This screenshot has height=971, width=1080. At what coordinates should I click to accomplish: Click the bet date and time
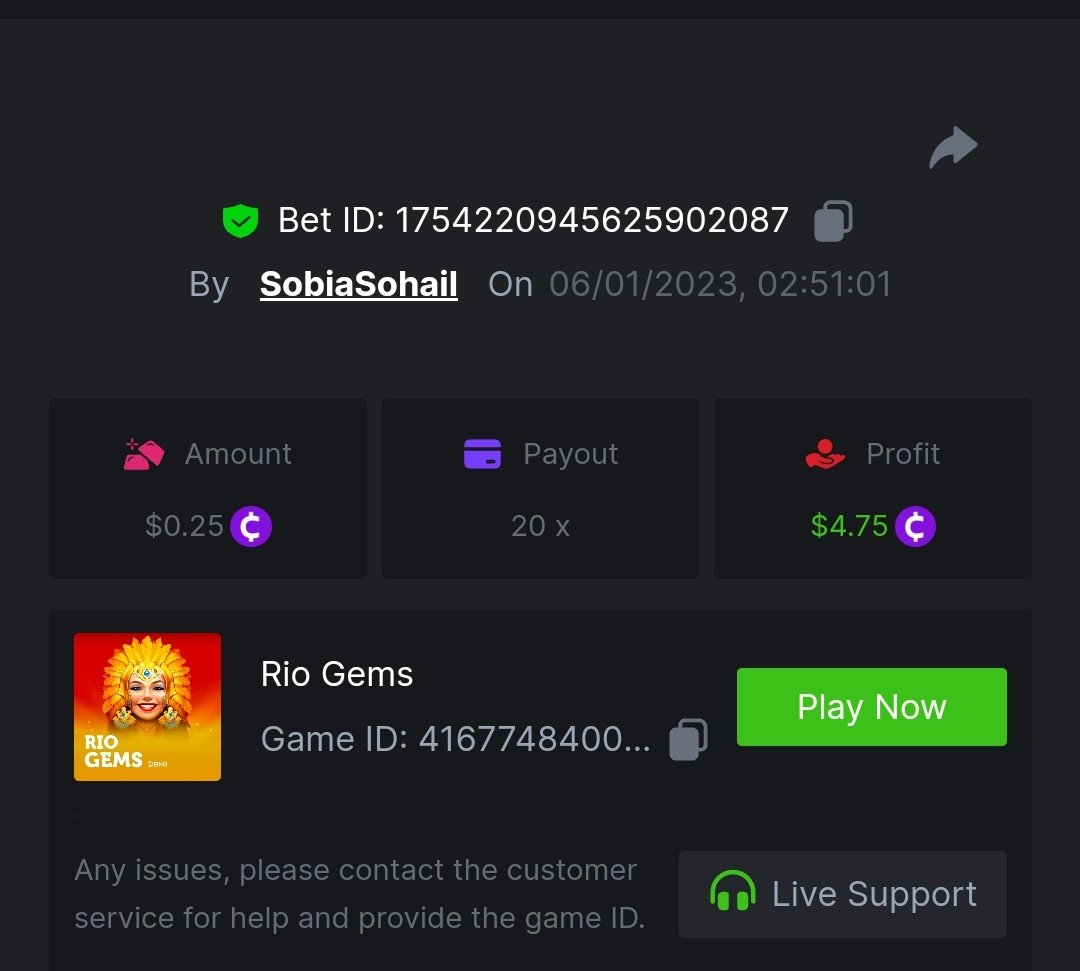720,285
